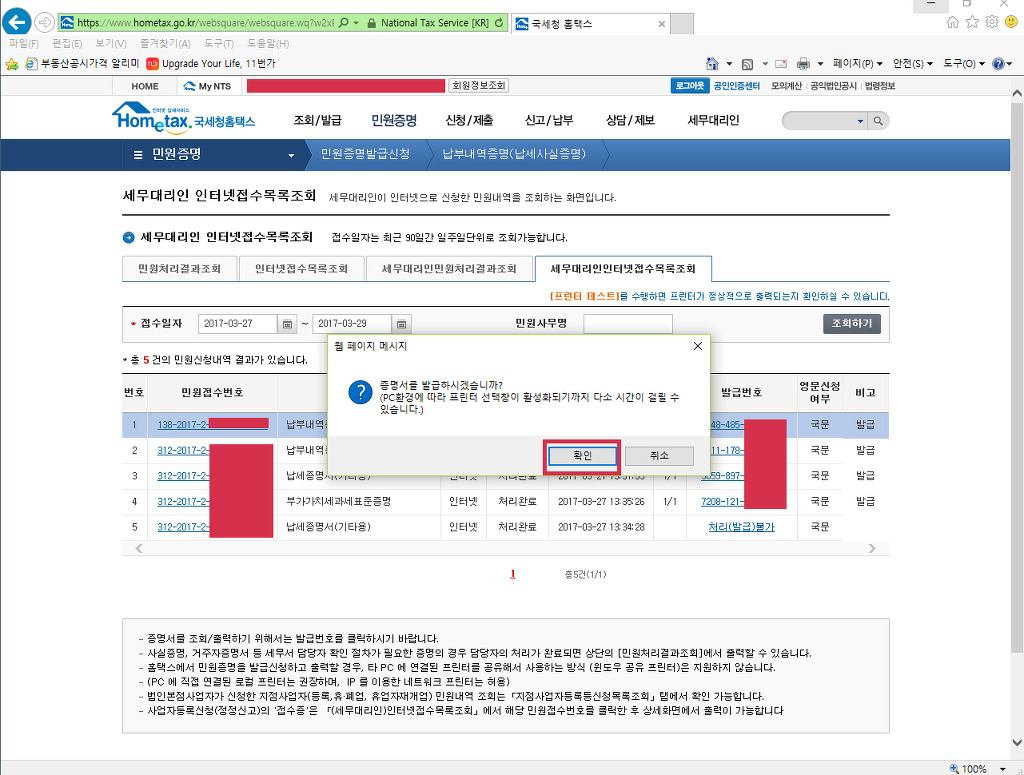Viewport: 1024px width, 775px height.
Task: Open the 처리(발급)불가 link in row 5
Action: pyautogui.click(x=741, y=527)
